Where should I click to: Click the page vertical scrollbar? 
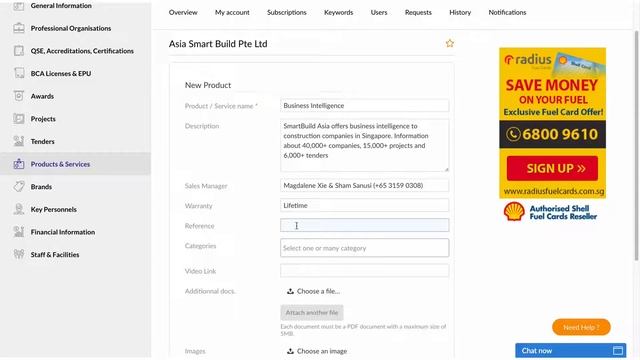pos(636,145)
